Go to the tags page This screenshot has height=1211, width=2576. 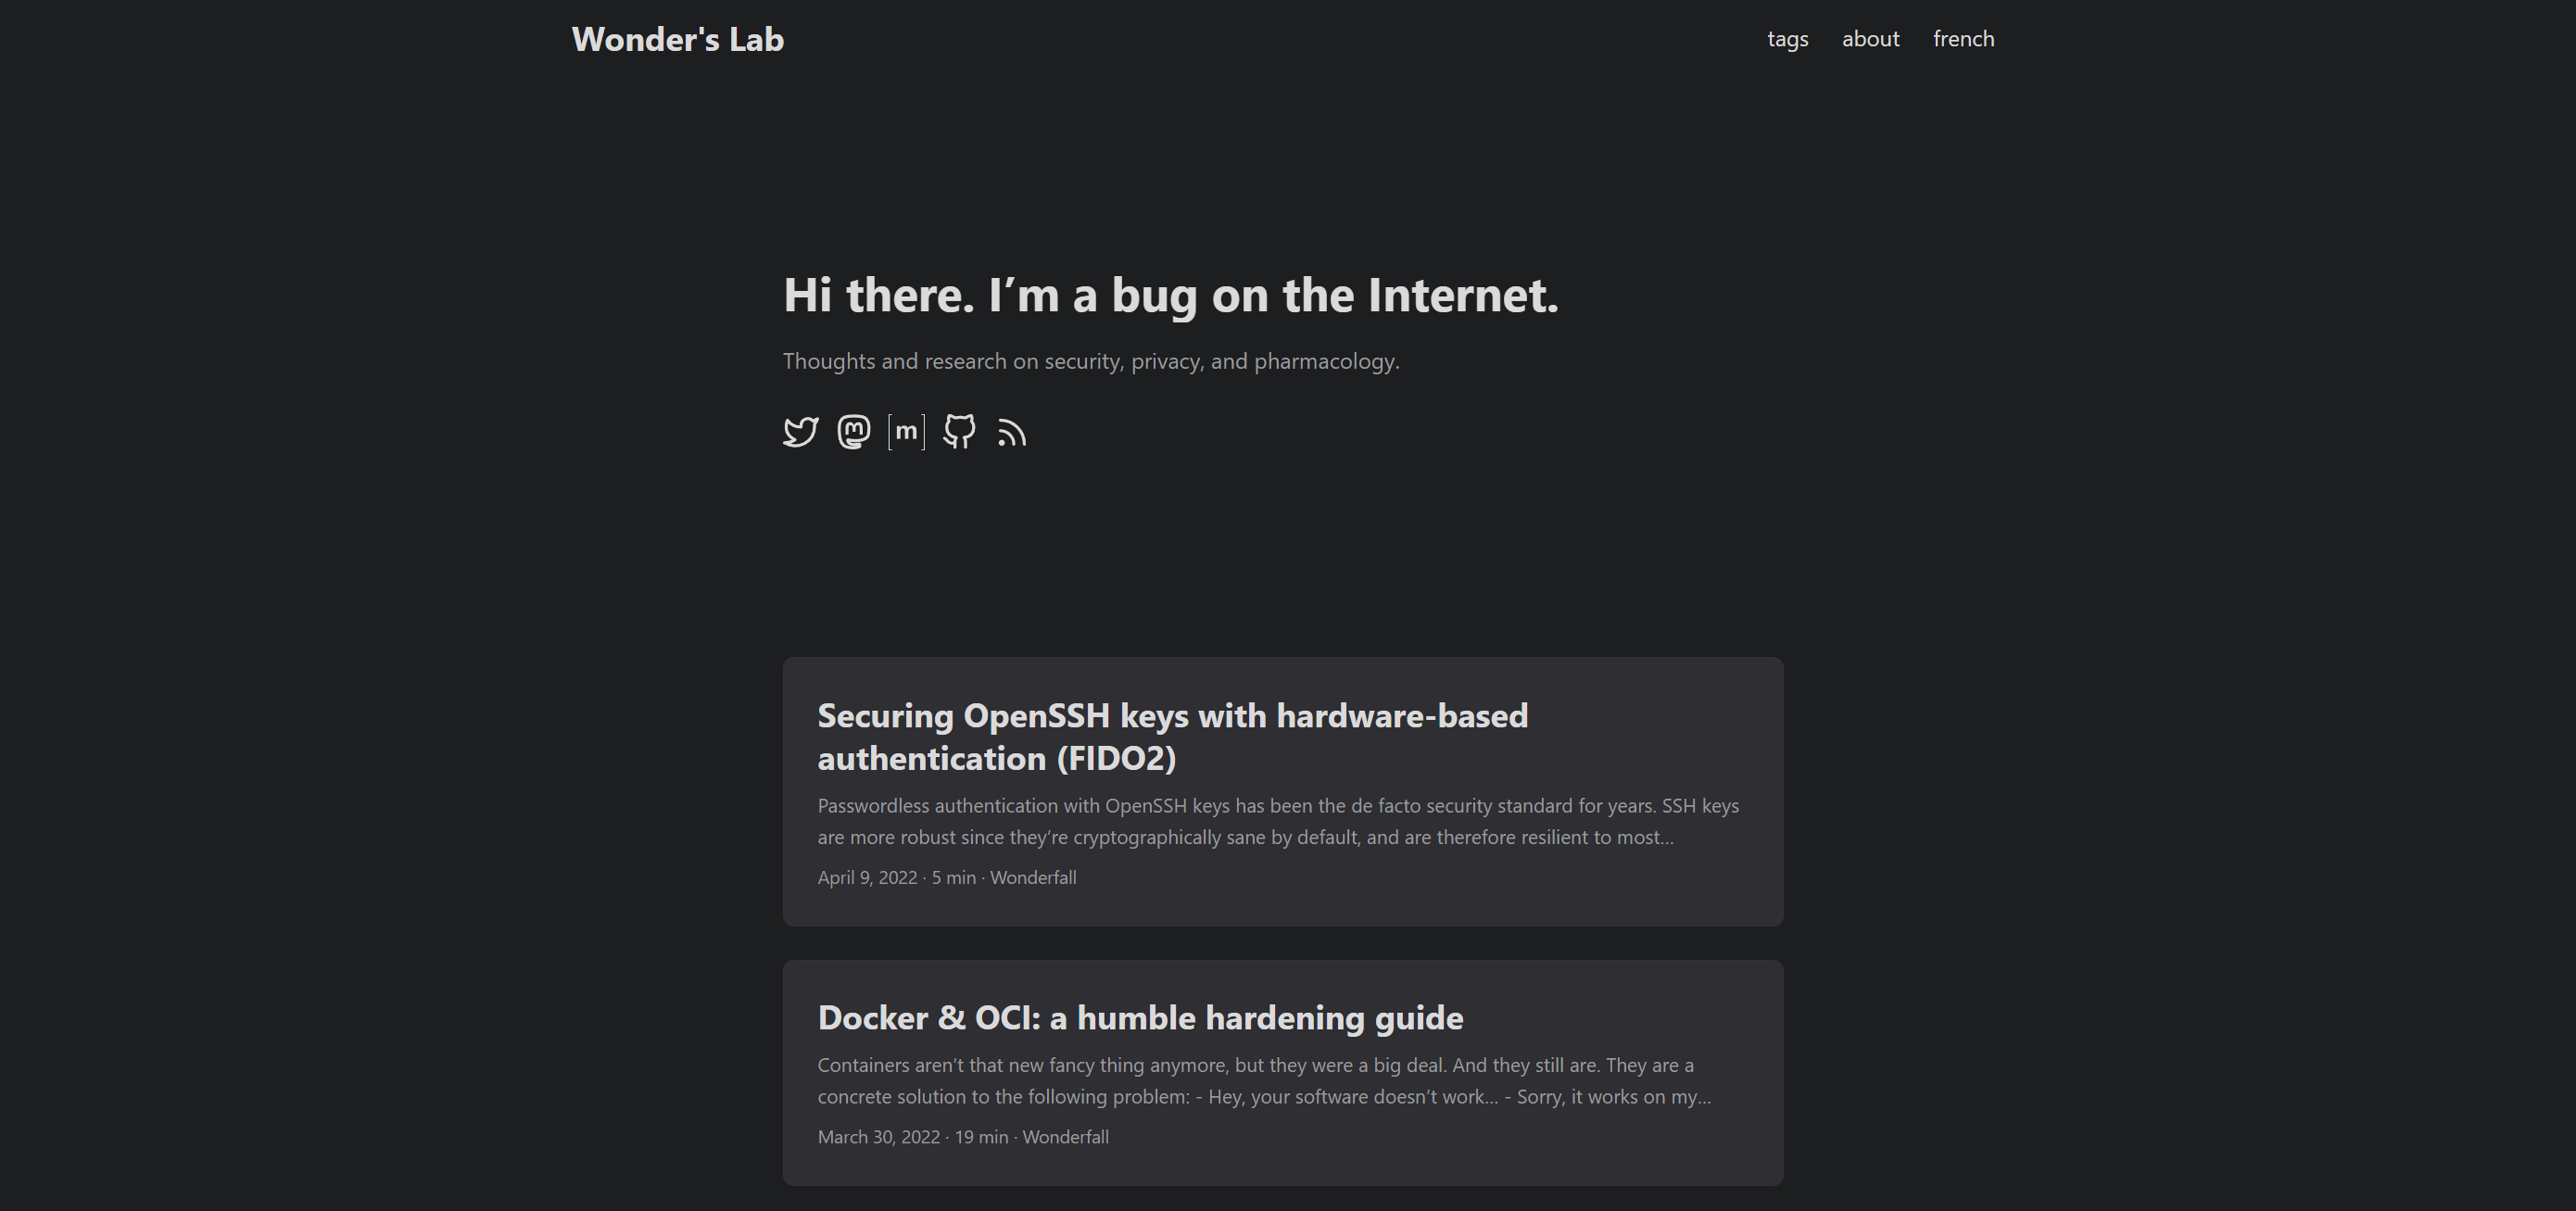pyautogui.click(x=1788, y=39)
